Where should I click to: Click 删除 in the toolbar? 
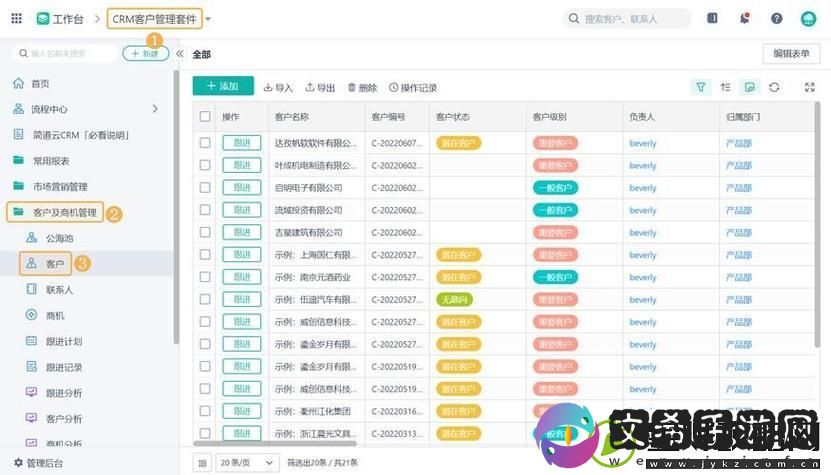(363, 87)
